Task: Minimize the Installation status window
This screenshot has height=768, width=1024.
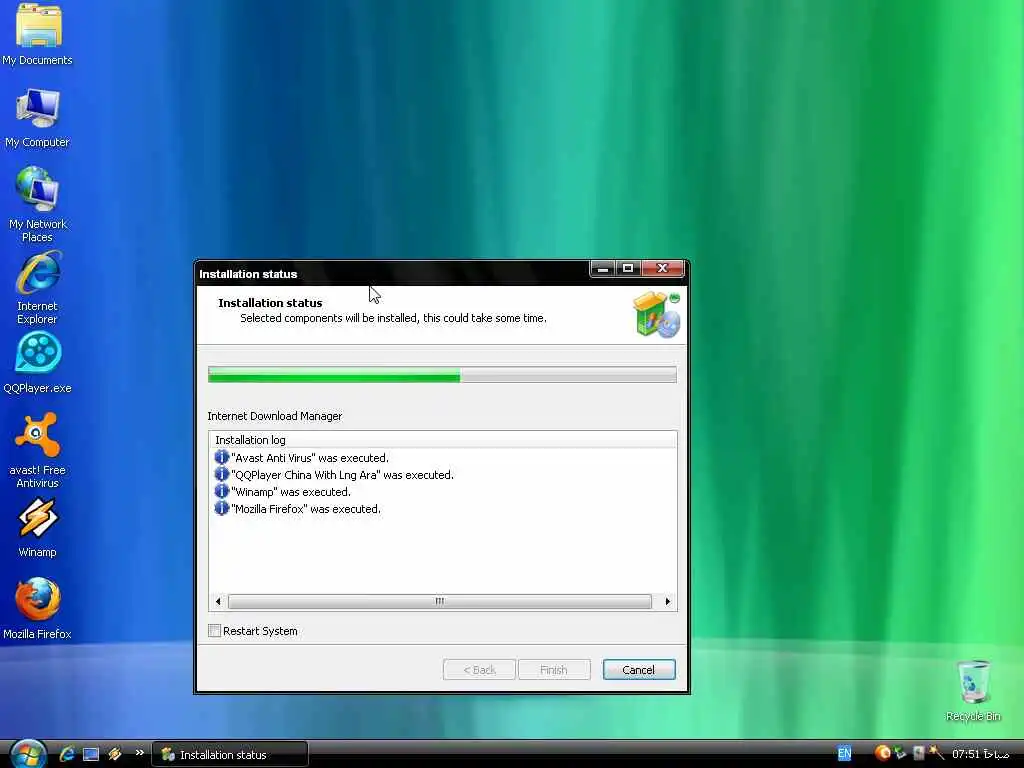Action: pos(602,268)
